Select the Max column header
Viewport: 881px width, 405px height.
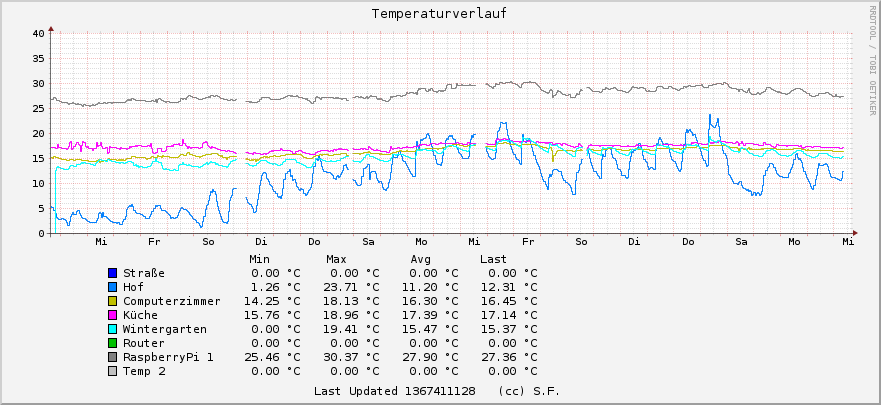(x=336, y=259)
